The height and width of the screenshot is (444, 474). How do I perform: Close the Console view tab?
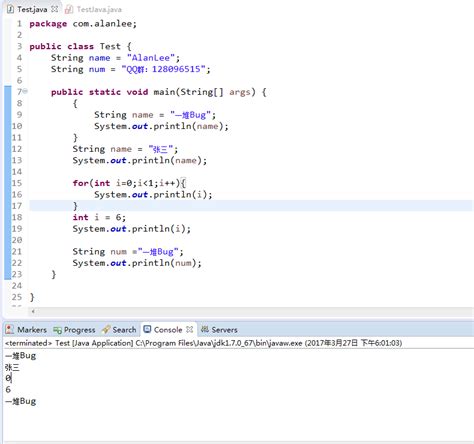[190, 329]
